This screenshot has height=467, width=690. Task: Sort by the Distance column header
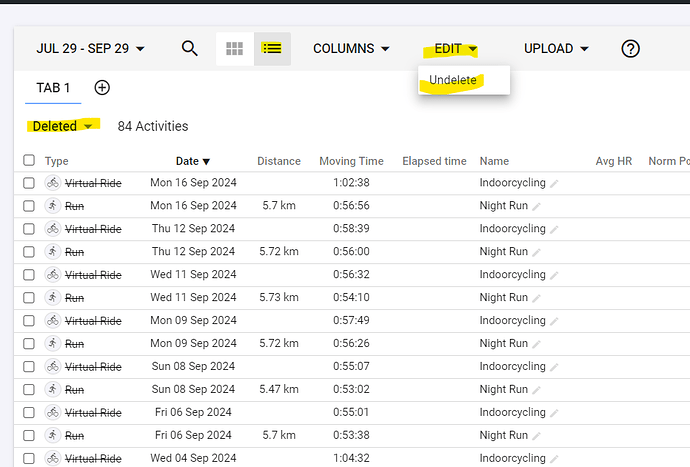tap(279, 161)
